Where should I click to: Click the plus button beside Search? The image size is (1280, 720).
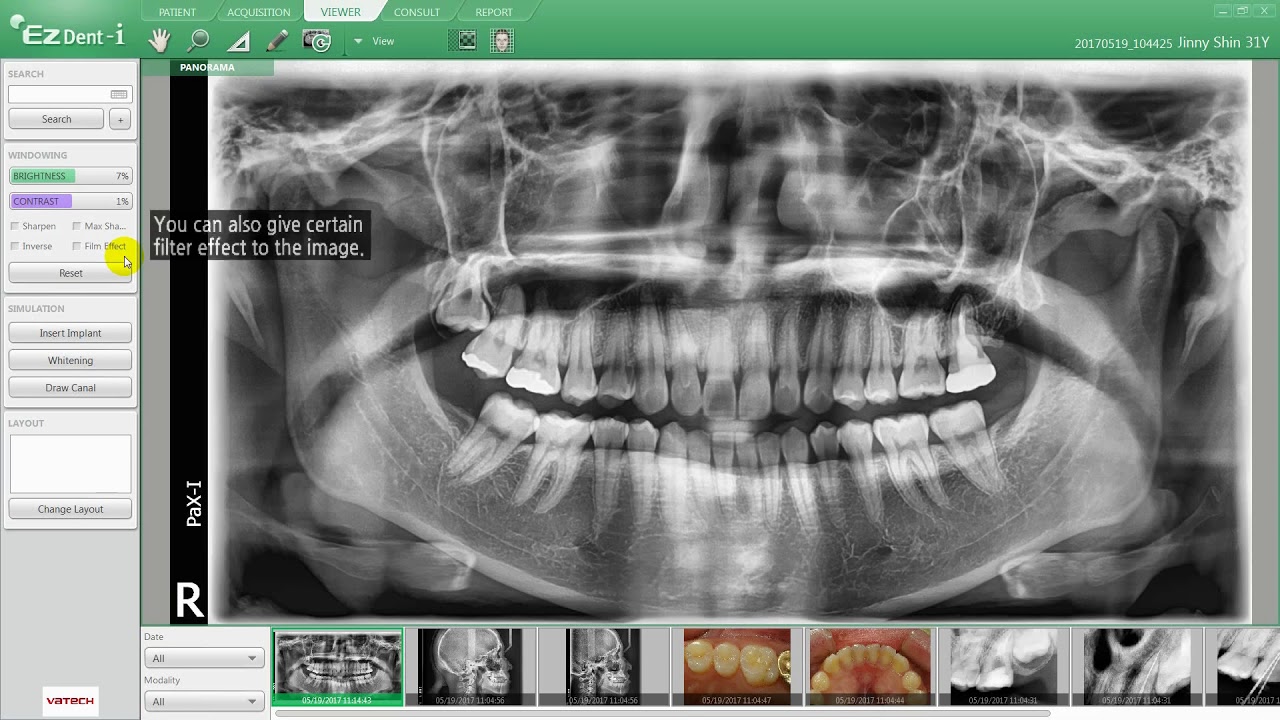click(120, 119)
